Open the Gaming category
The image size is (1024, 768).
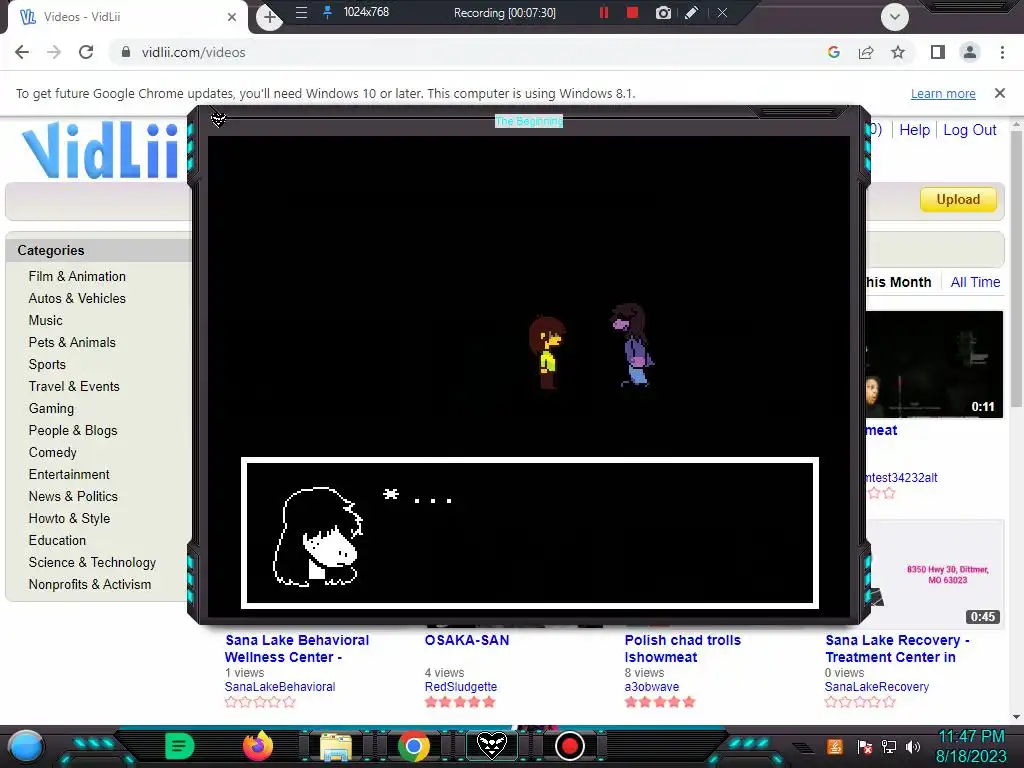pyautogui.click(x=51, y=409)
